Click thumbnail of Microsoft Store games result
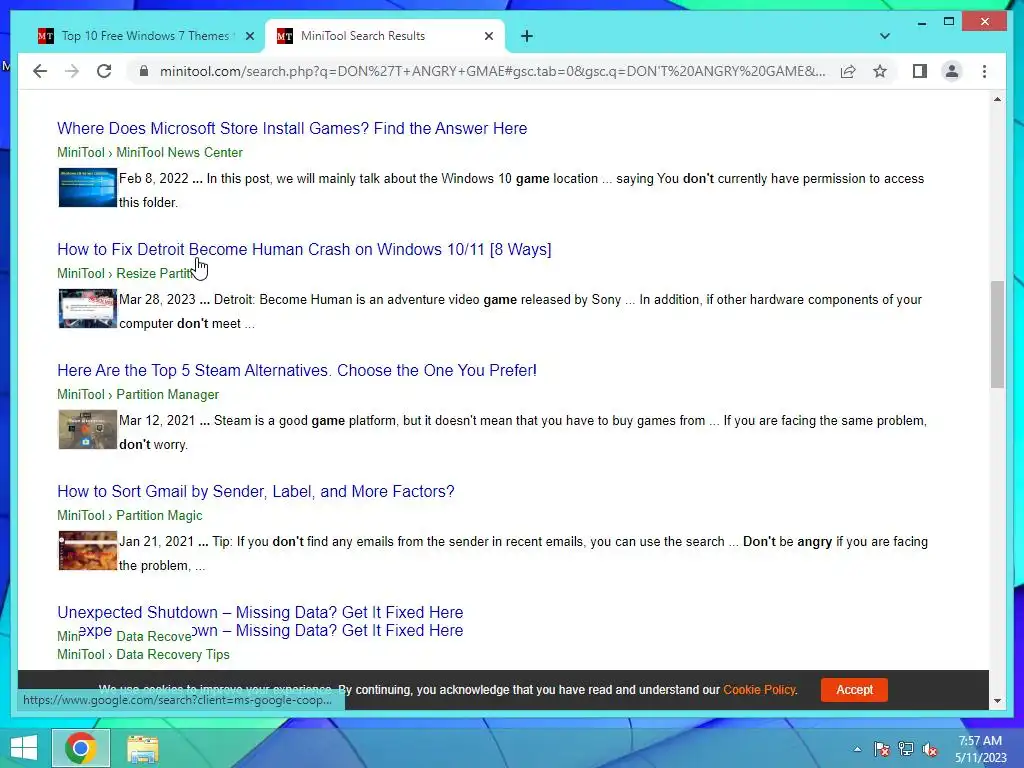The image size is (1024, 768). 88,187
